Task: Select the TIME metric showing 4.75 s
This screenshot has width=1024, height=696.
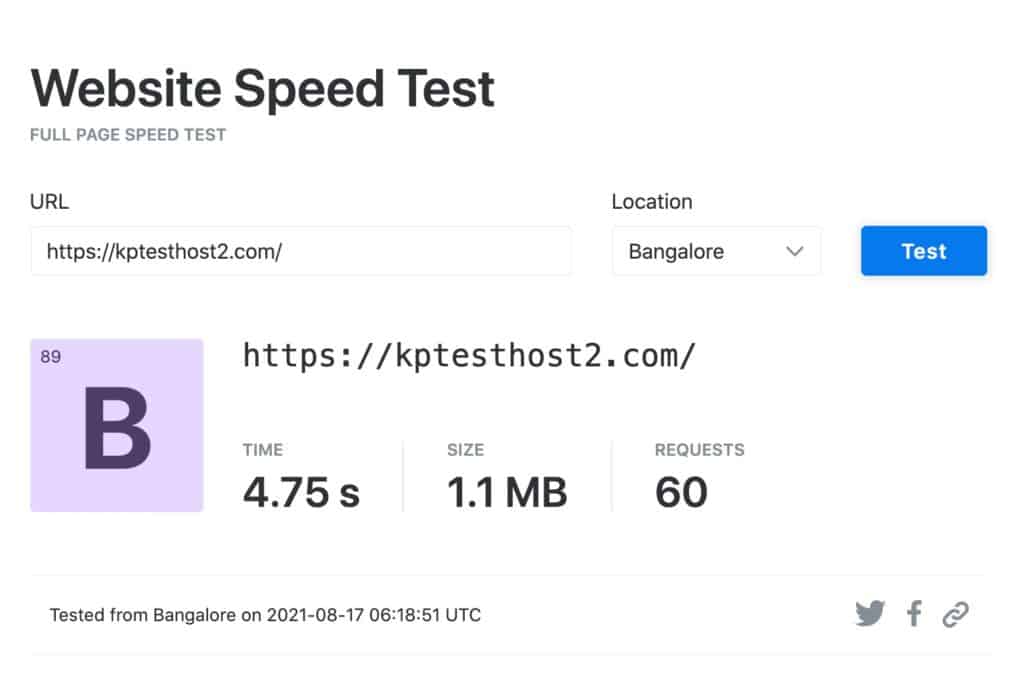Action: point(302,490)
